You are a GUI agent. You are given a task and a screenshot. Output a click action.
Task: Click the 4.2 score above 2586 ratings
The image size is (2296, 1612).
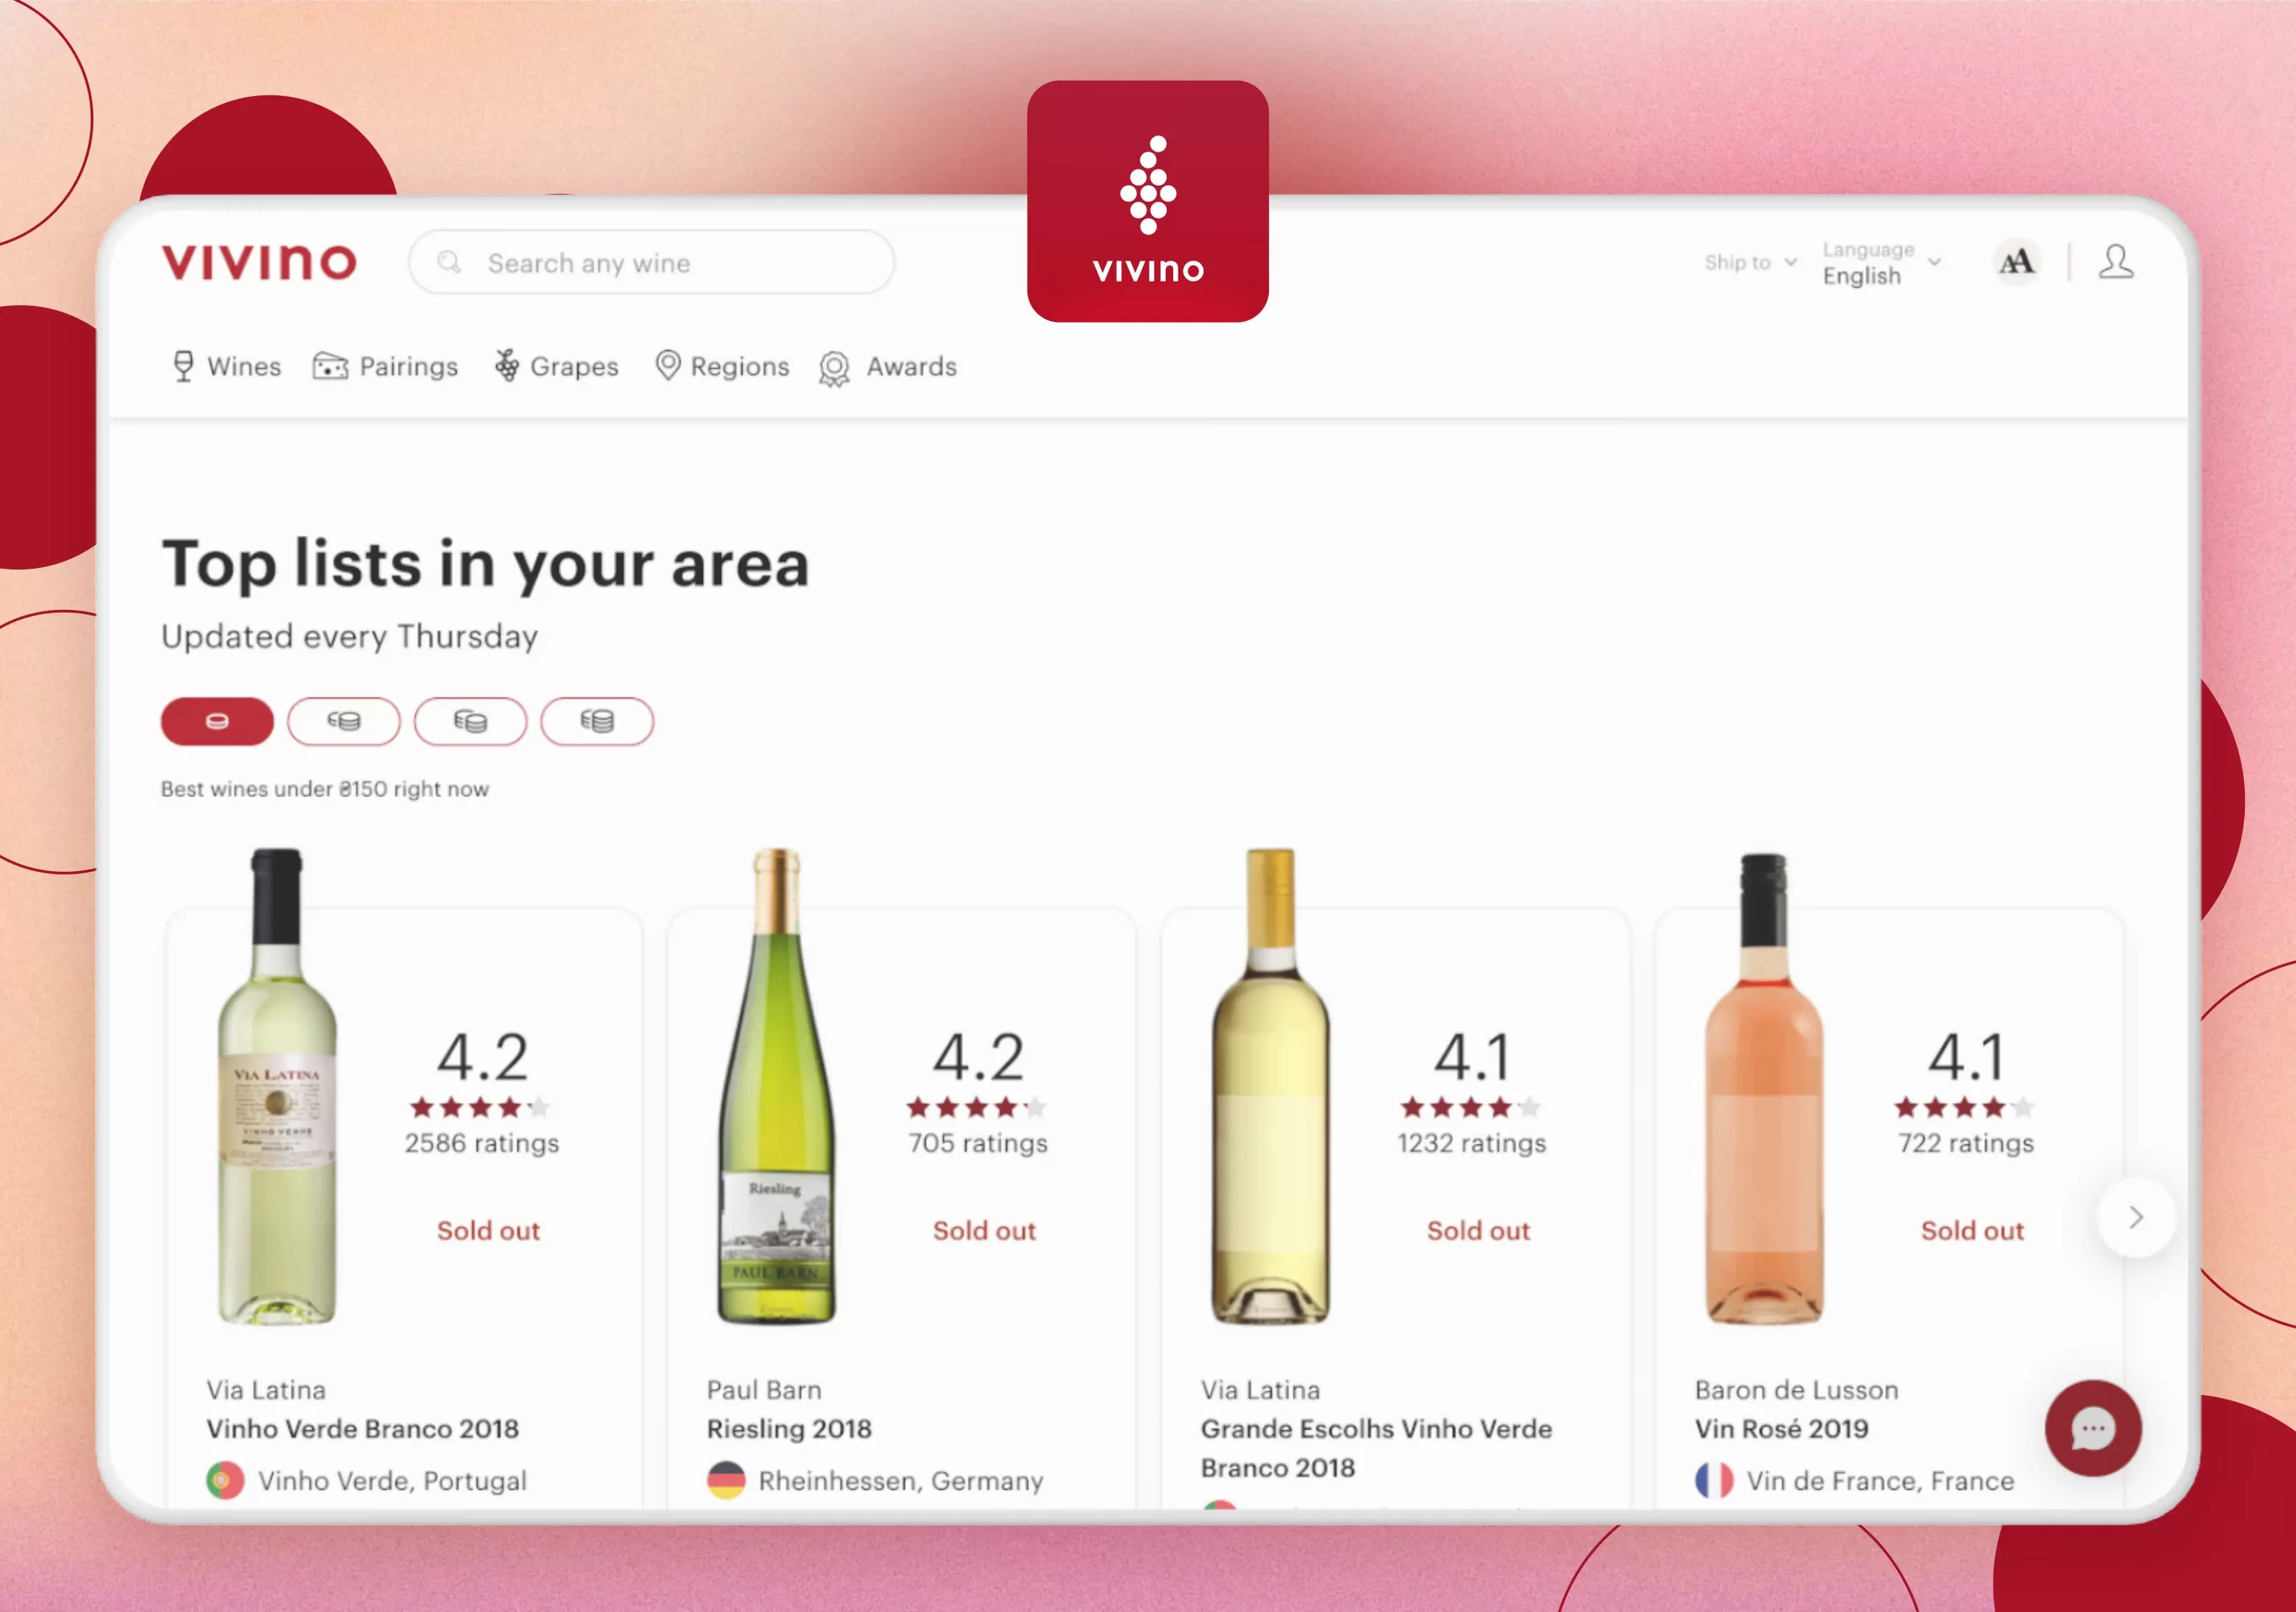pos(482,1056)
